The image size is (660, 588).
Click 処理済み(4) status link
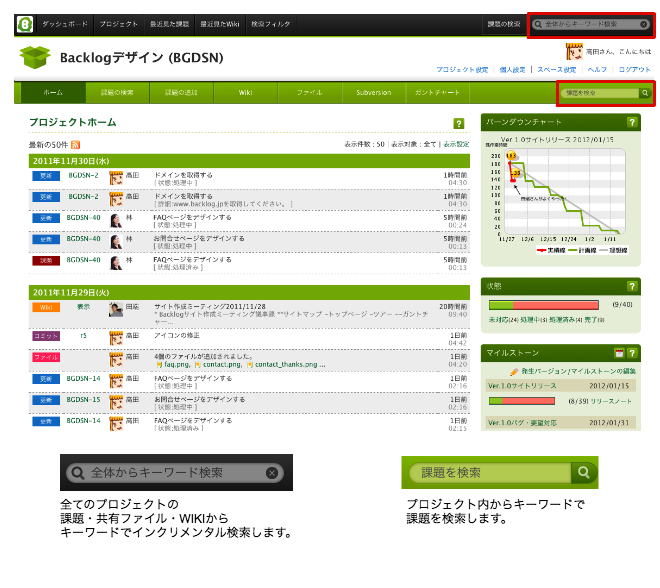[566, 320]
